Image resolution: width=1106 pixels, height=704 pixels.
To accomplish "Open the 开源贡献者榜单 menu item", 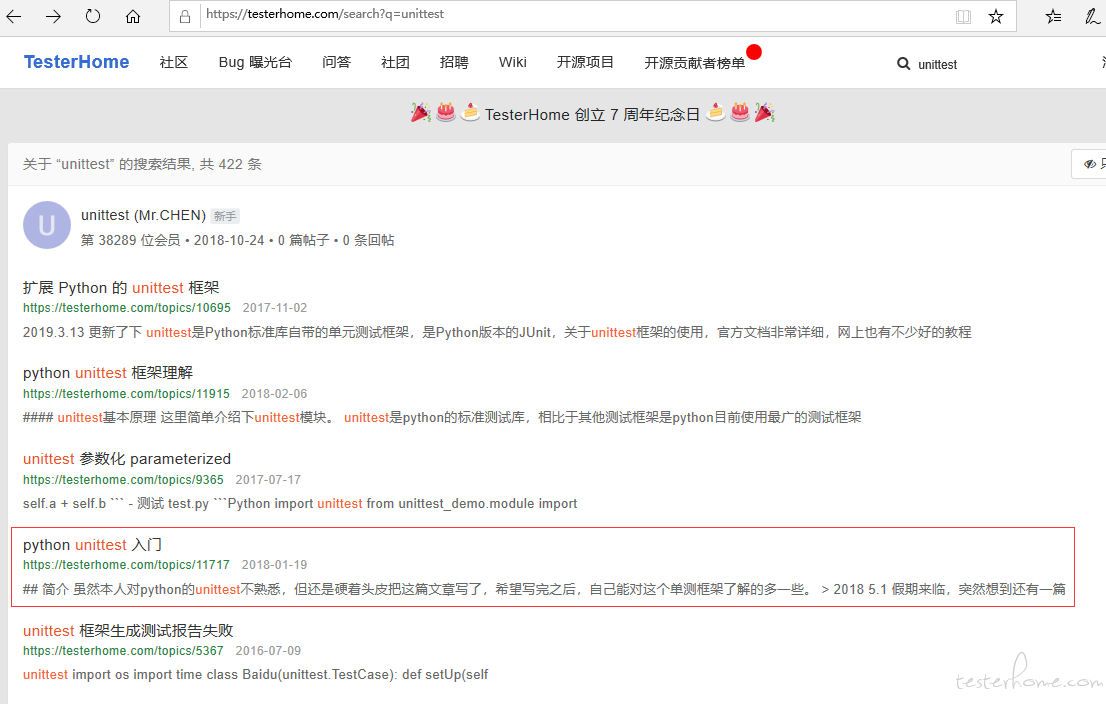I will pos(694,63).
